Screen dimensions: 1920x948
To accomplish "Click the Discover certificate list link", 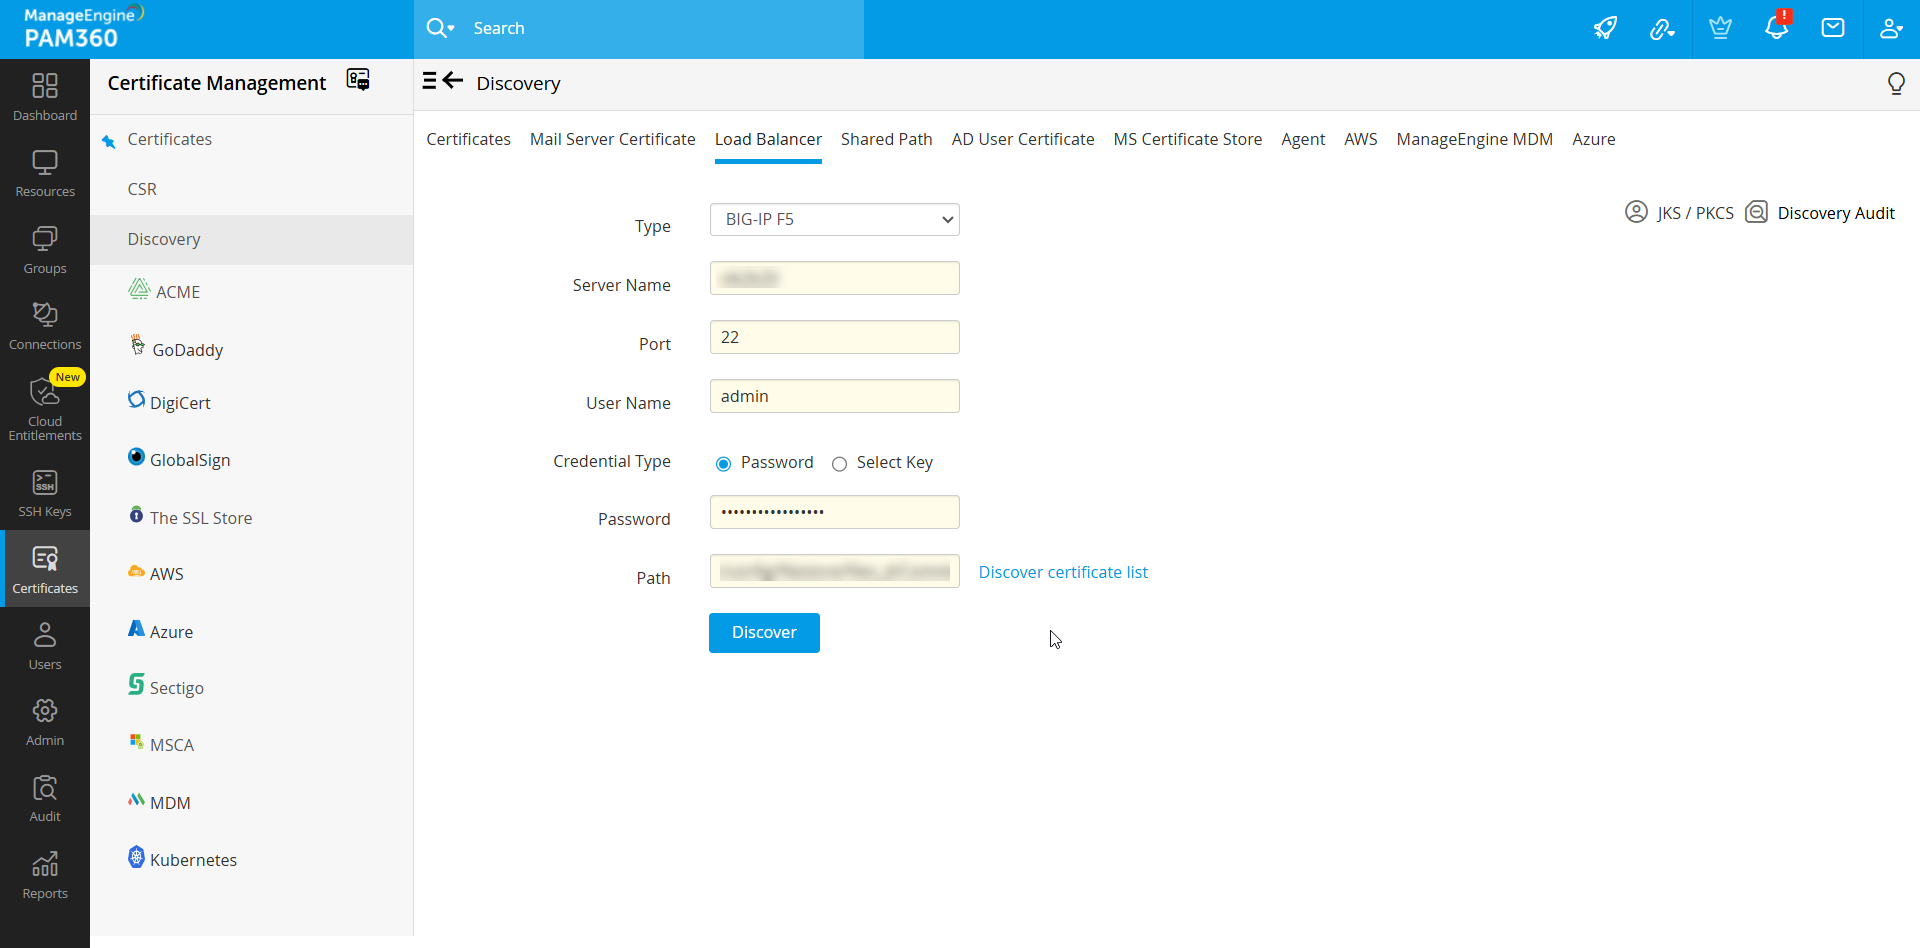I will coord(1062,572).
